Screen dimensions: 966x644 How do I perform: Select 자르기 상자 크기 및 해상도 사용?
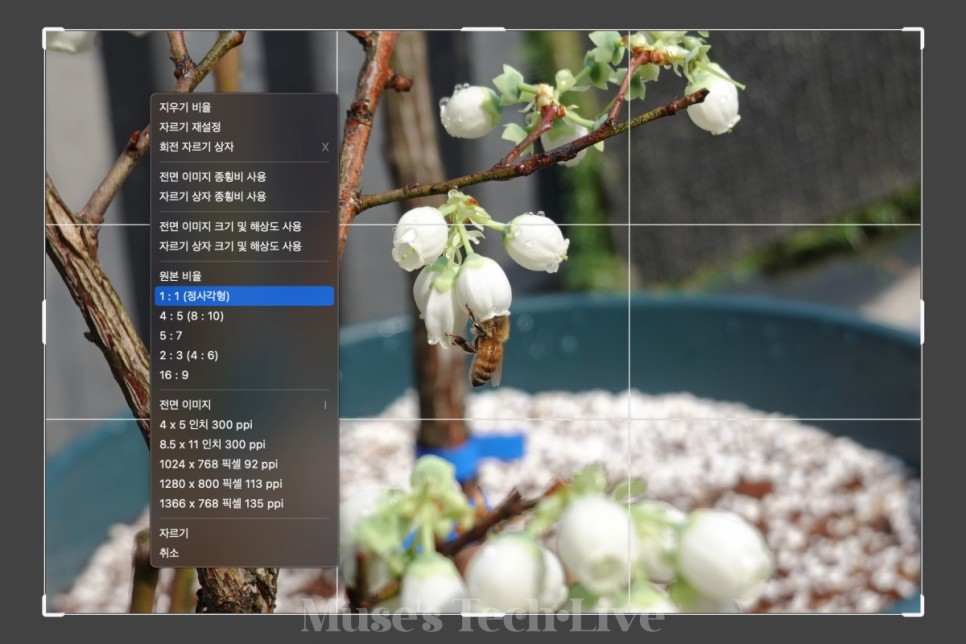245,246
